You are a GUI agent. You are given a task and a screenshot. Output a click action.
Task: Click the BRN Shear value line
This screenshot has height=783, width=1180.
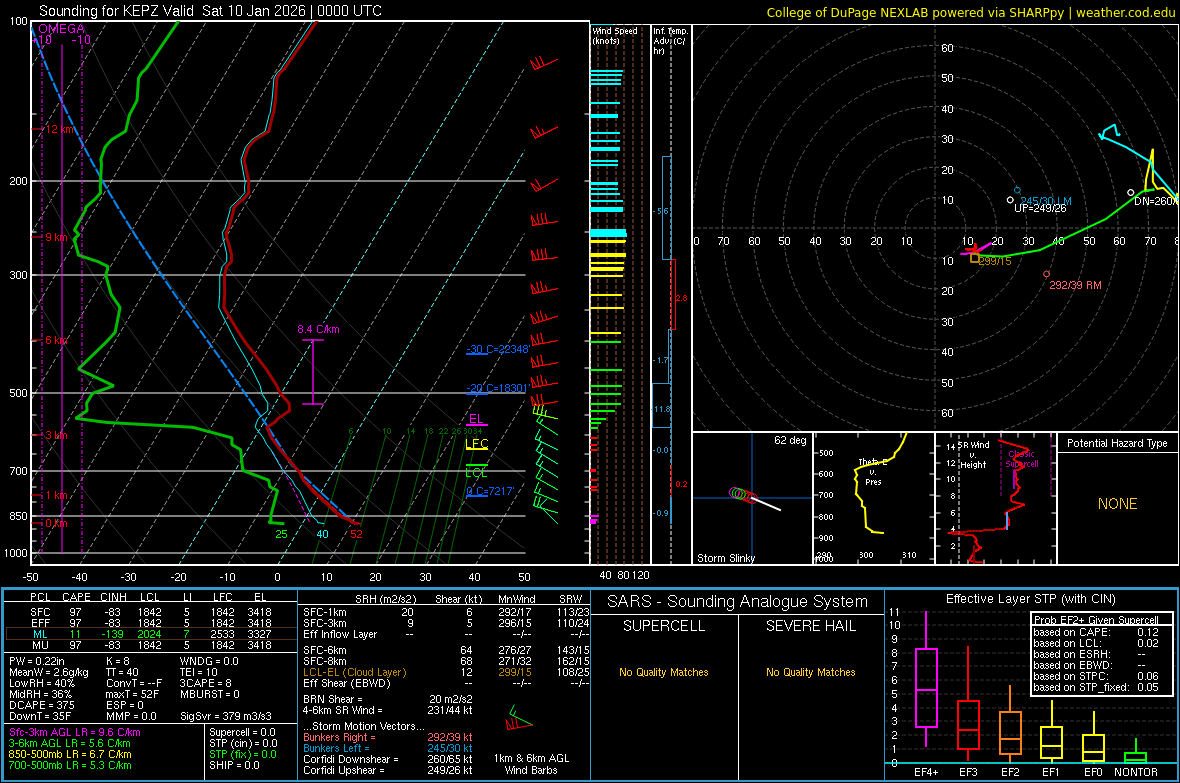click(388, 699)
